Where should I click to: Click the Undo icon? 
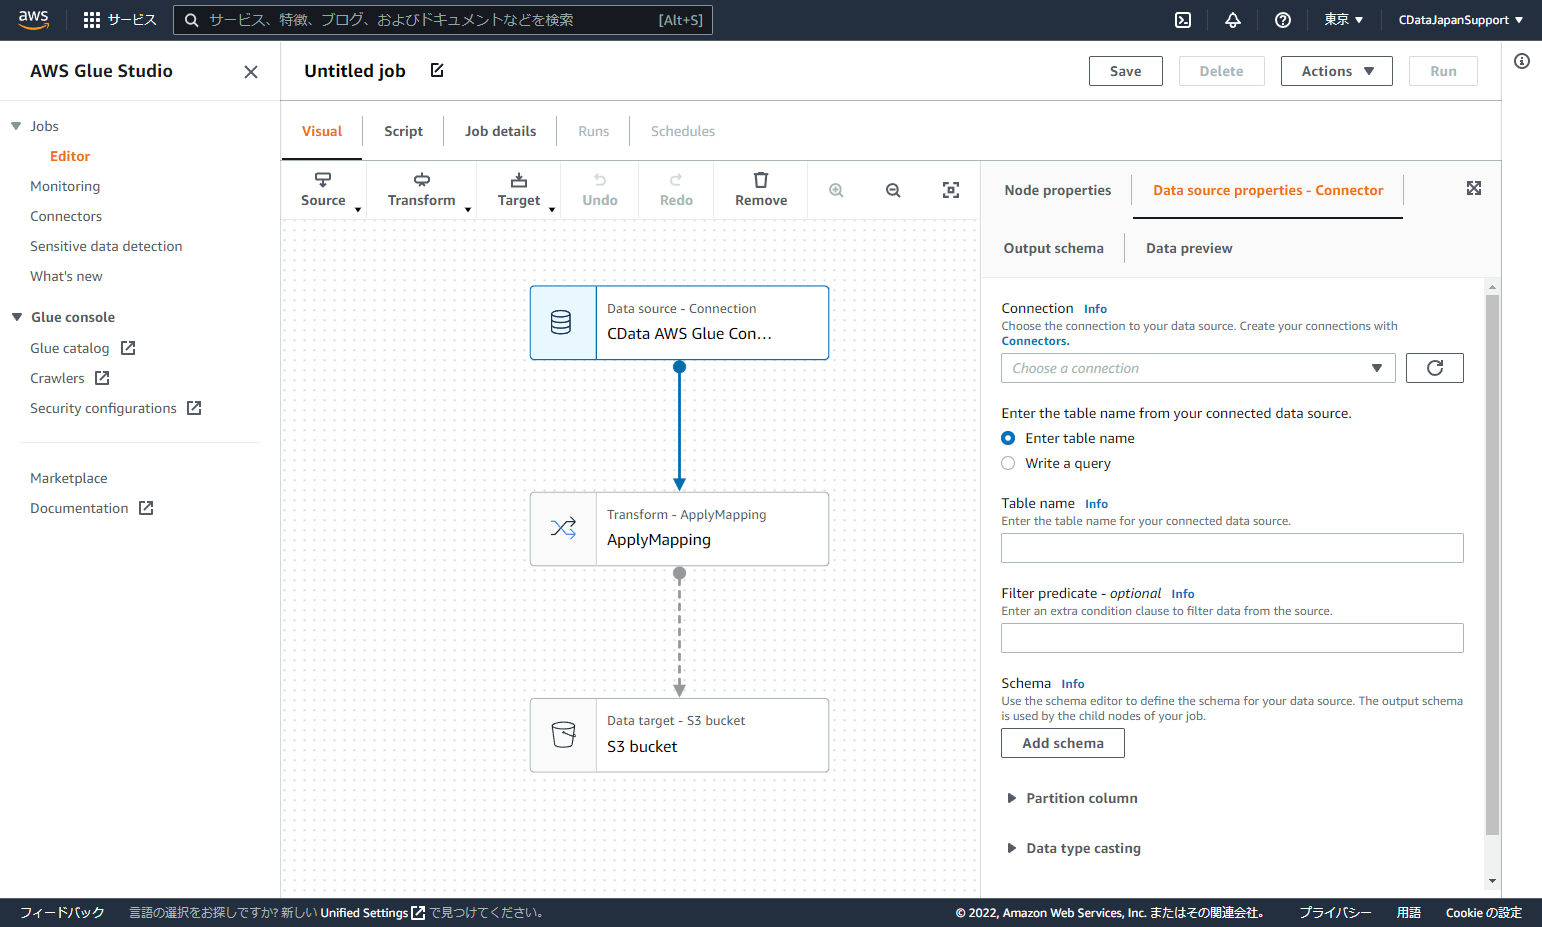599,190
